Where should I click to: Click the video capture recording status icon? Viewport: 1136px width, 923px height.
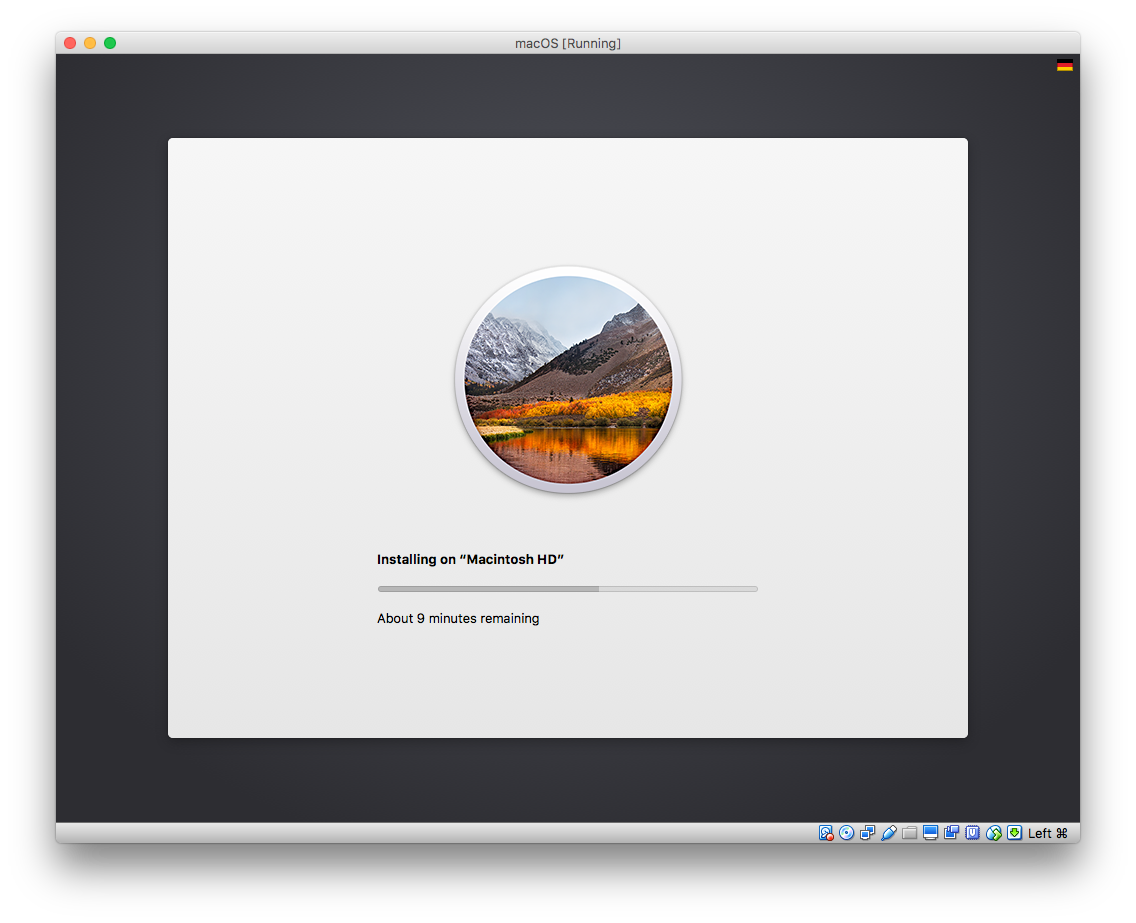(951, 833)
